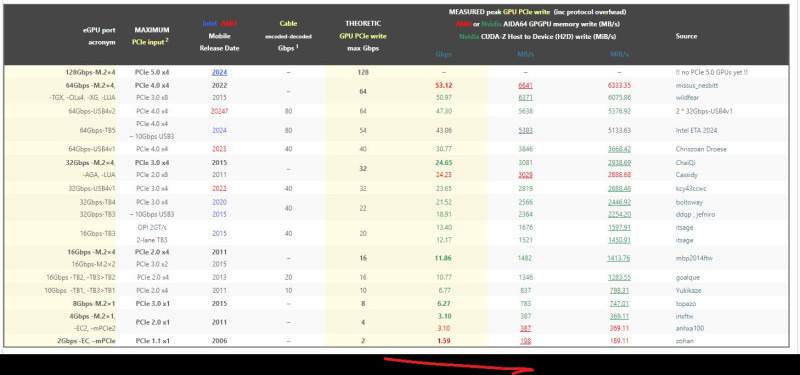Select the 128Gbps-M.2×4 port cell
The image size is (800, 375).
pos(89,73)
